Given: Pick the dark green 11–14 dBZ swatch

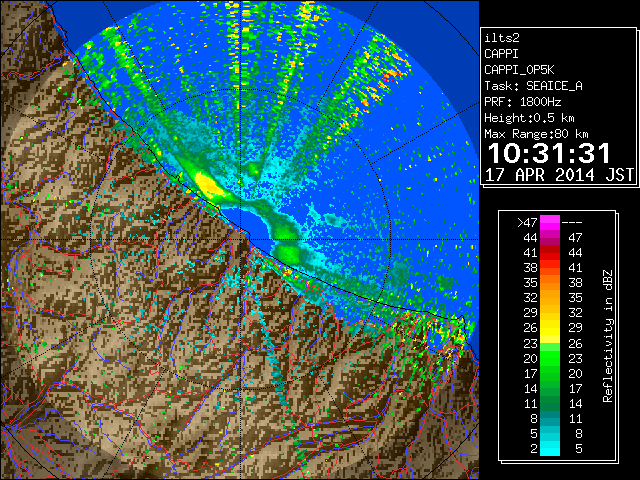Looking at the screenshot, I should click(550, 403).
